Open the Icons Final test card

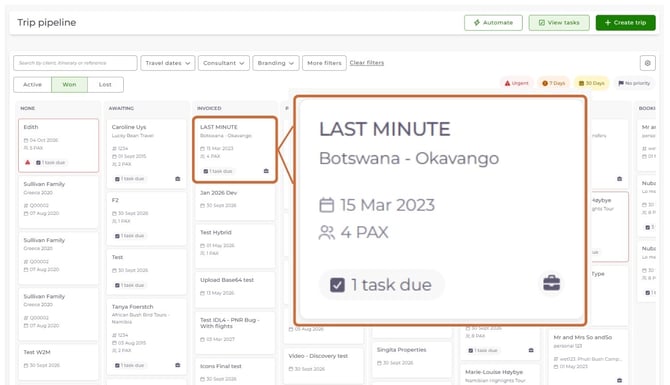click(x=235, y=372)
